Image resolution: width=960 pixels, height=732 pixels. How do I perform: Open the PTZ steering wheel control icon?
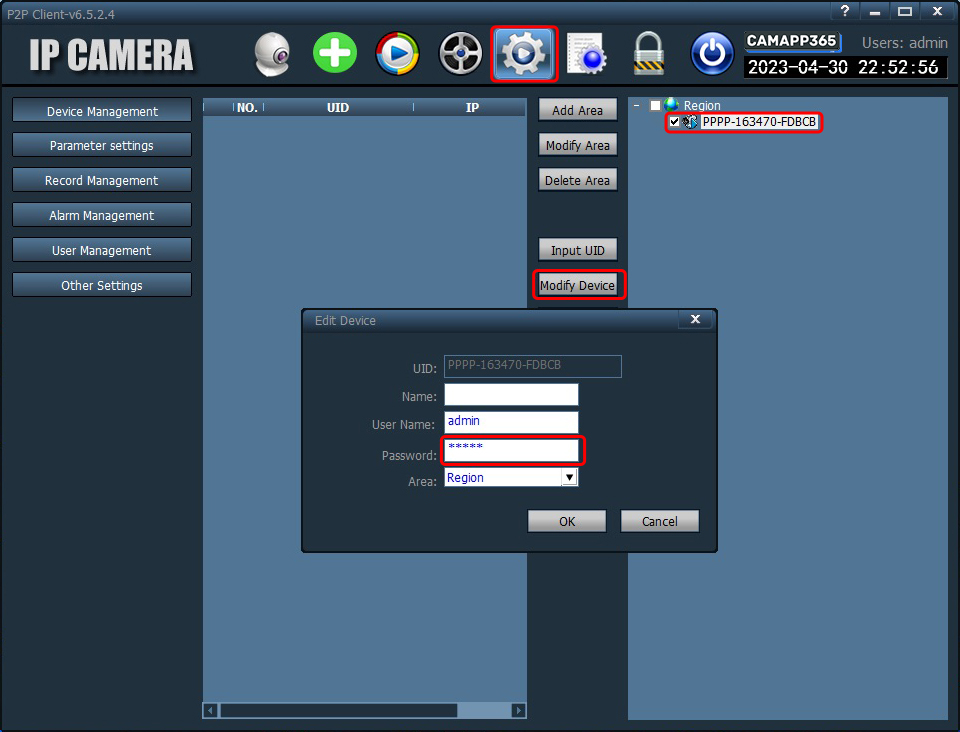click(x=460, y=54)
